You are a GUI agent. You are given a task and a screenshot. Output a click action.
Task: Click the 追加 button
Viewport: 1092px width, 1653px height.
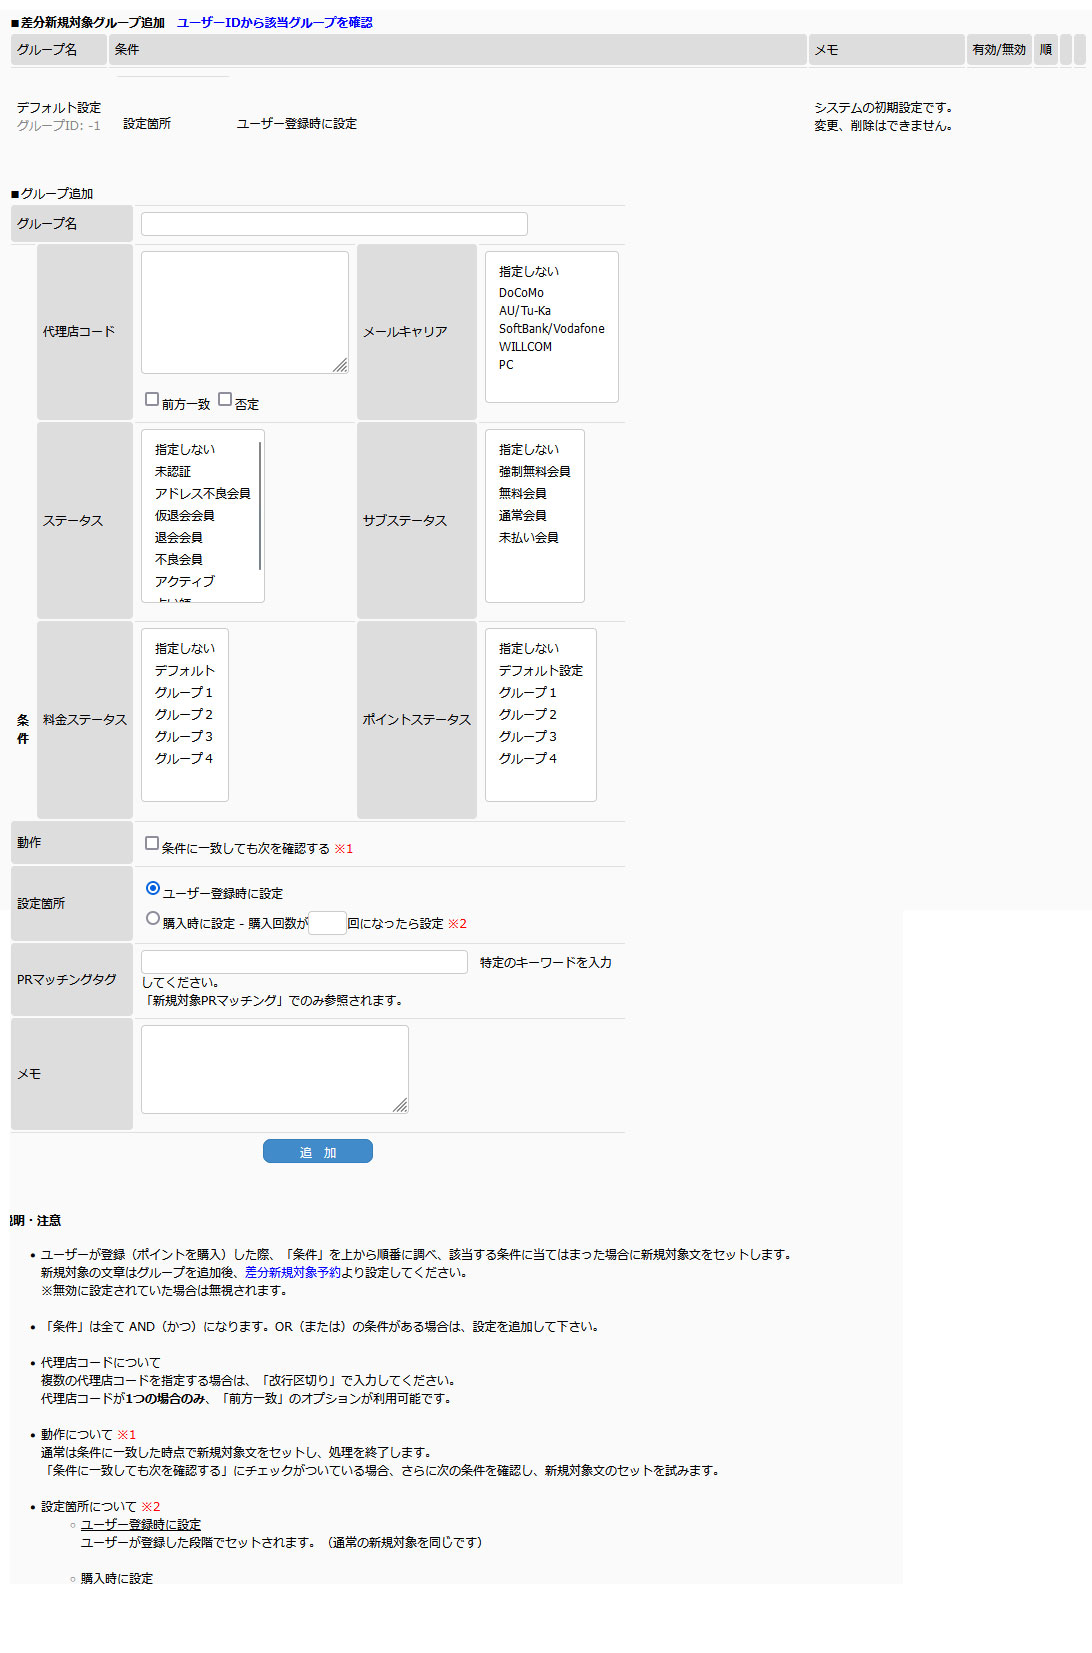coord(317,1152)
